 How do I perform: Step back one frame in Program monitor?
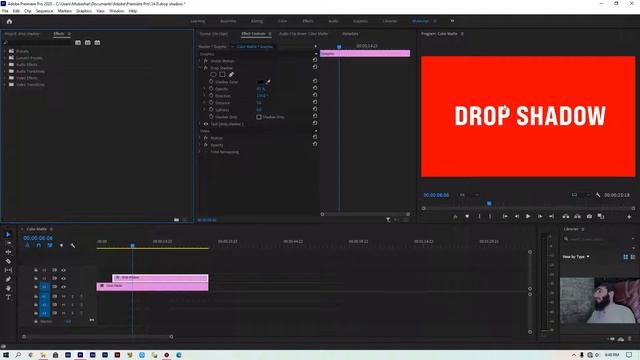pyautogui.click(x=517, y=216)
